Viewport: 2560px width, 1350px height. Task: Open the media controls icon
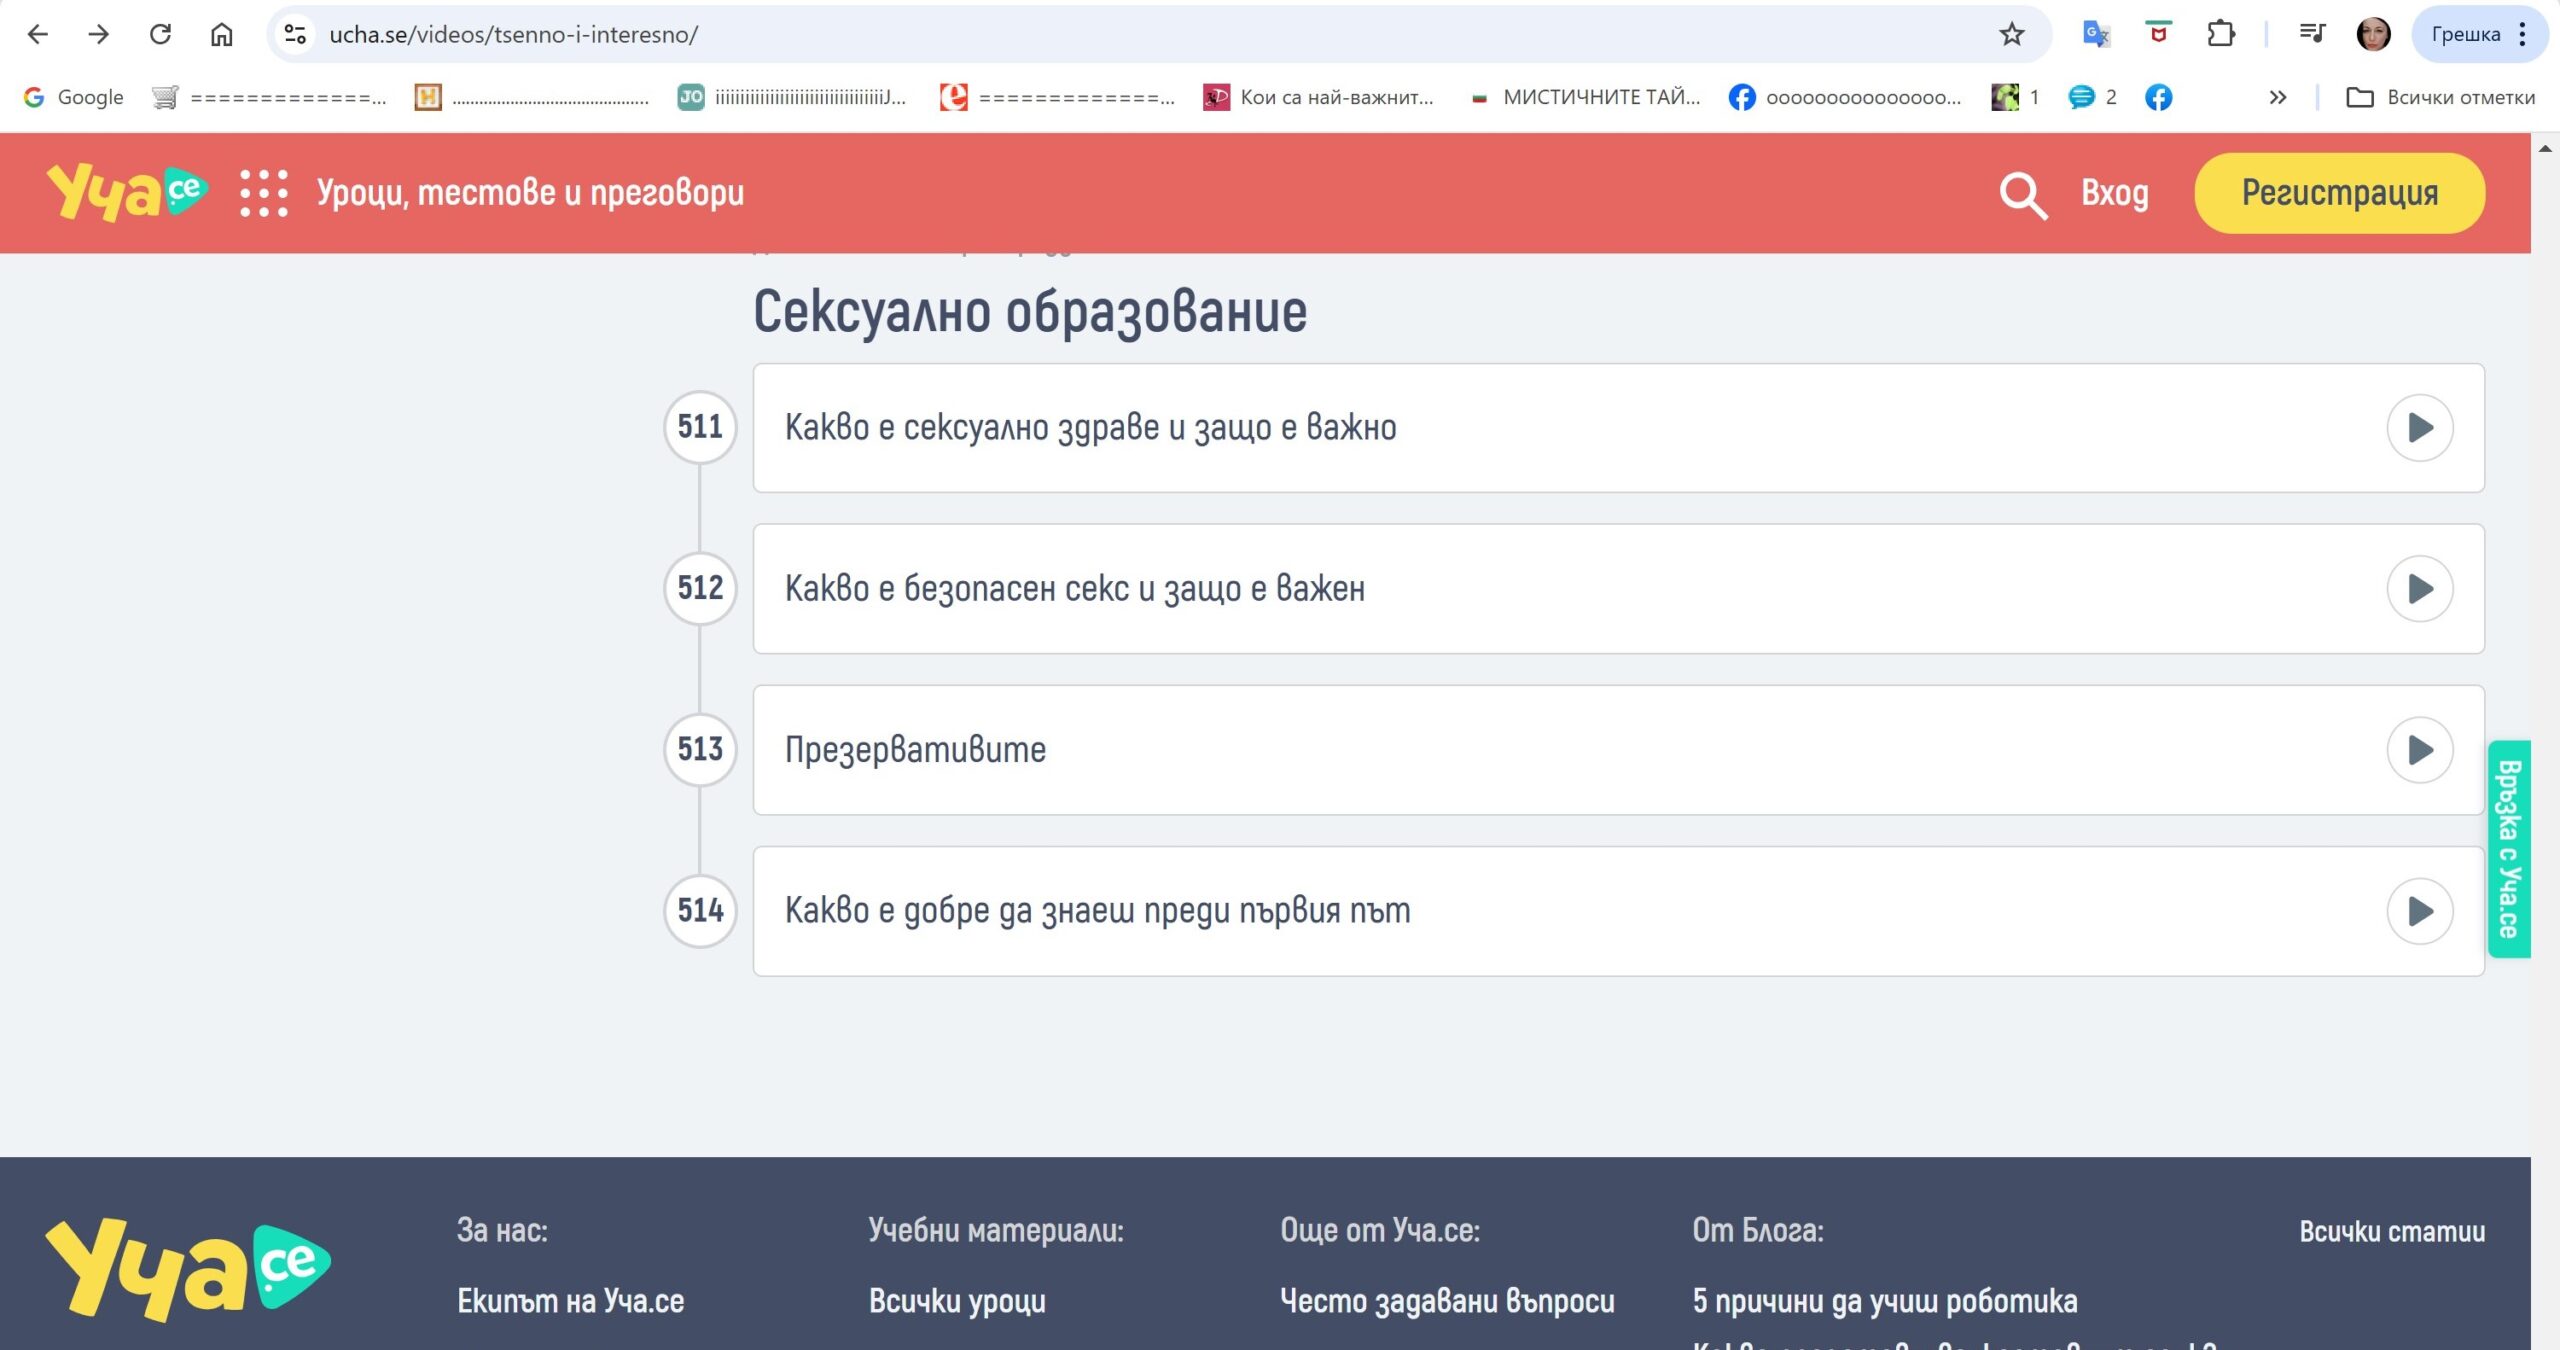pos(2311,34)
